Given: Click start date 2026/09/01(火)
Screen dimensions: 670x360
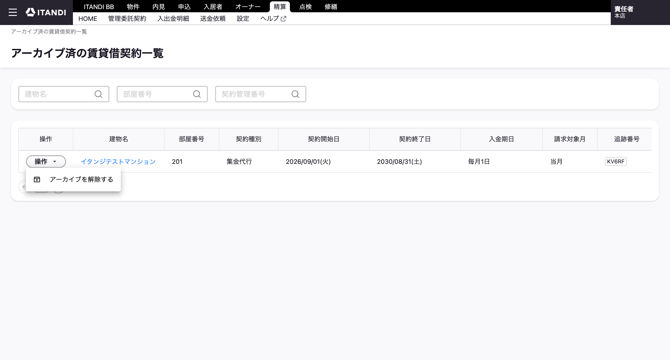Looking at the screenshot, I should pos(308,161).
